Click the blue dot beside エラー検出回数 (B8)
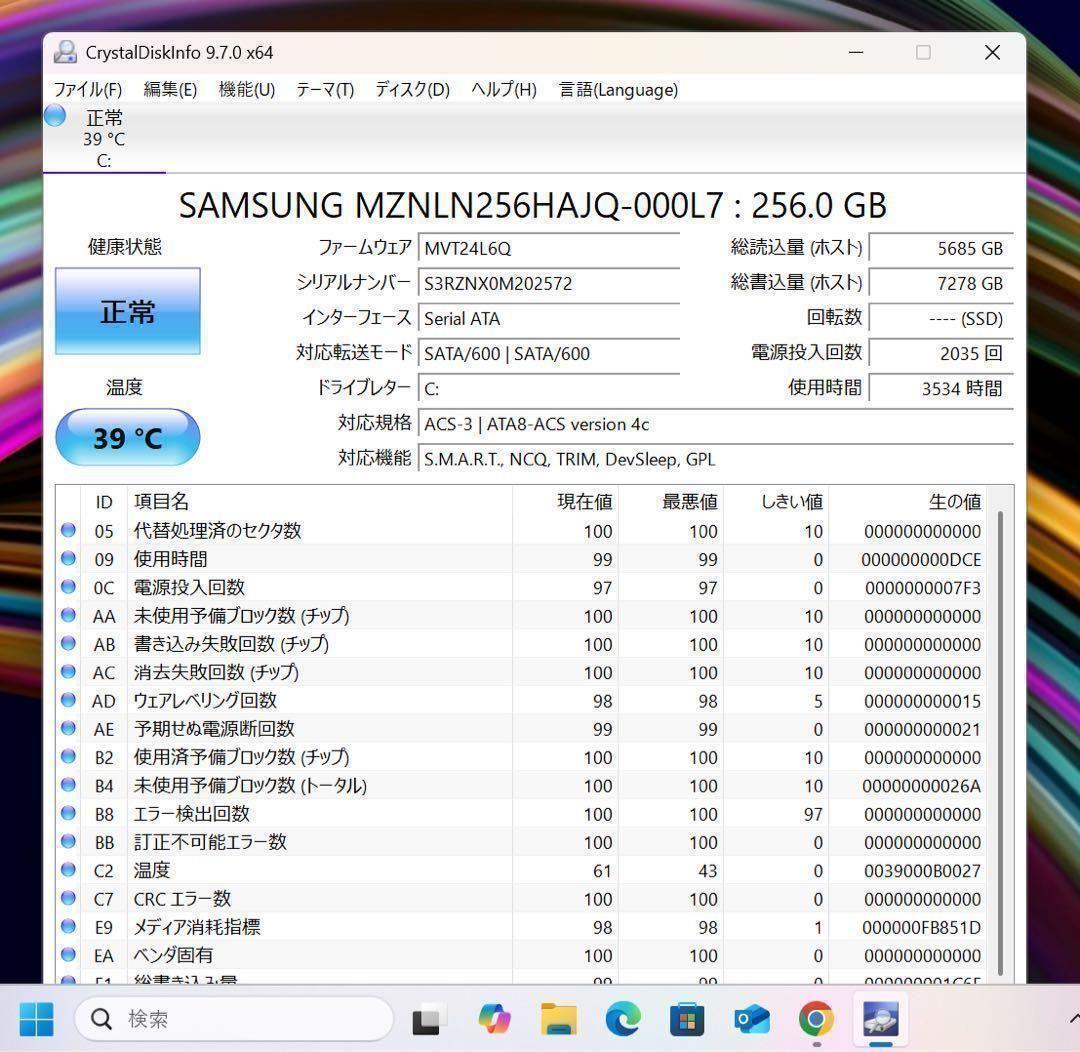This screenshot has height=1052, width=1080. [x=67, y=814]
